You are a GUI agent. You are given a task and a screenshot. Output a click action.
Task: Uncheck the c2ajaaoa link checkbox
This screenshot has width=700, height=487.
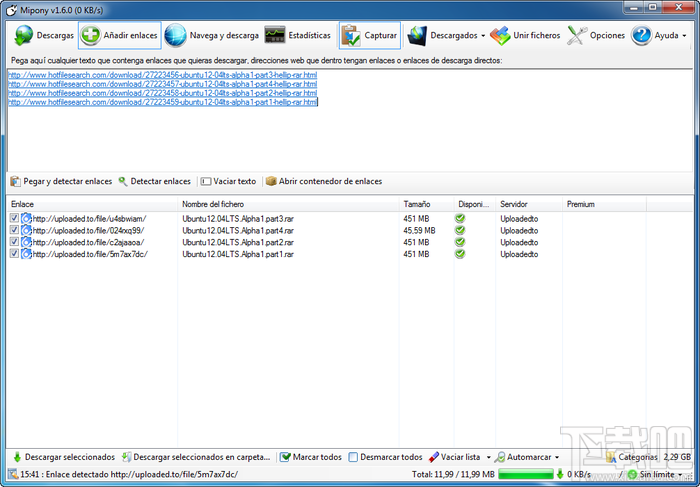pos(14,241)
